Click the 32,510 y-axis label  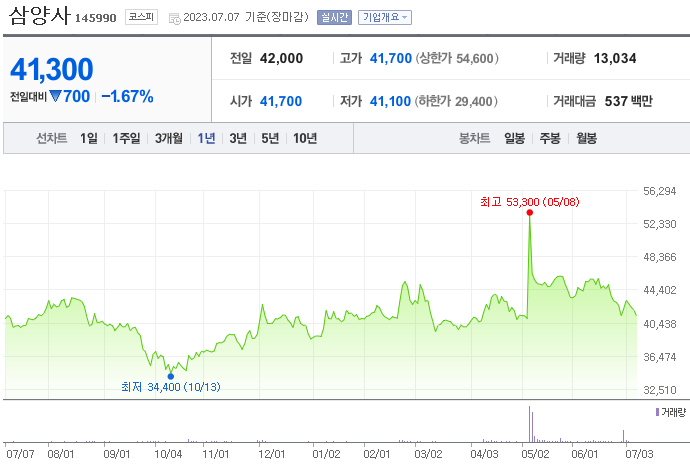coord(660,390)
